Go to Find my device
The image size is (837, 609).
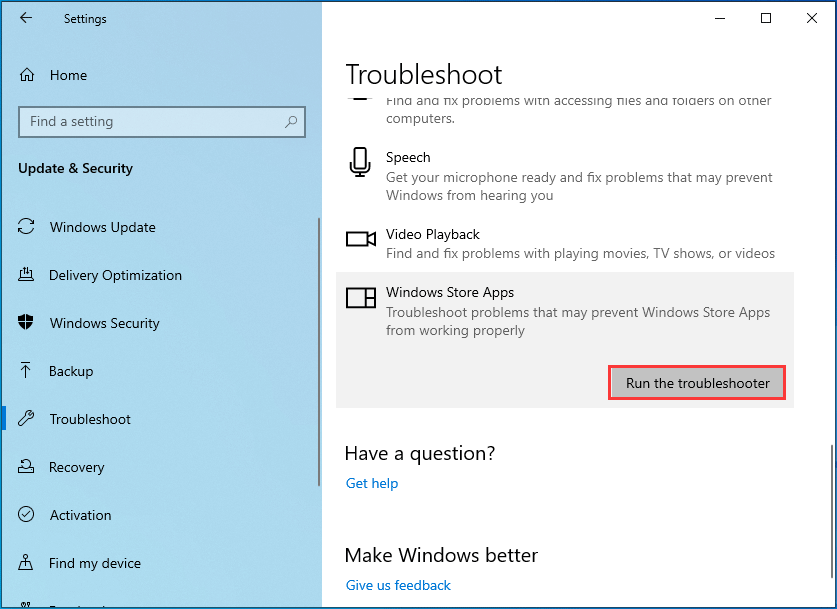click(x=95, y=564)
